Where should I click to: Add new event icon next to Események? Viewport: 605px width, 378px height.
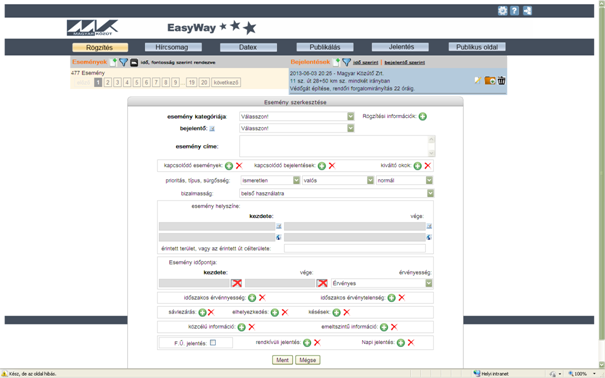click(x=113, y=62)
